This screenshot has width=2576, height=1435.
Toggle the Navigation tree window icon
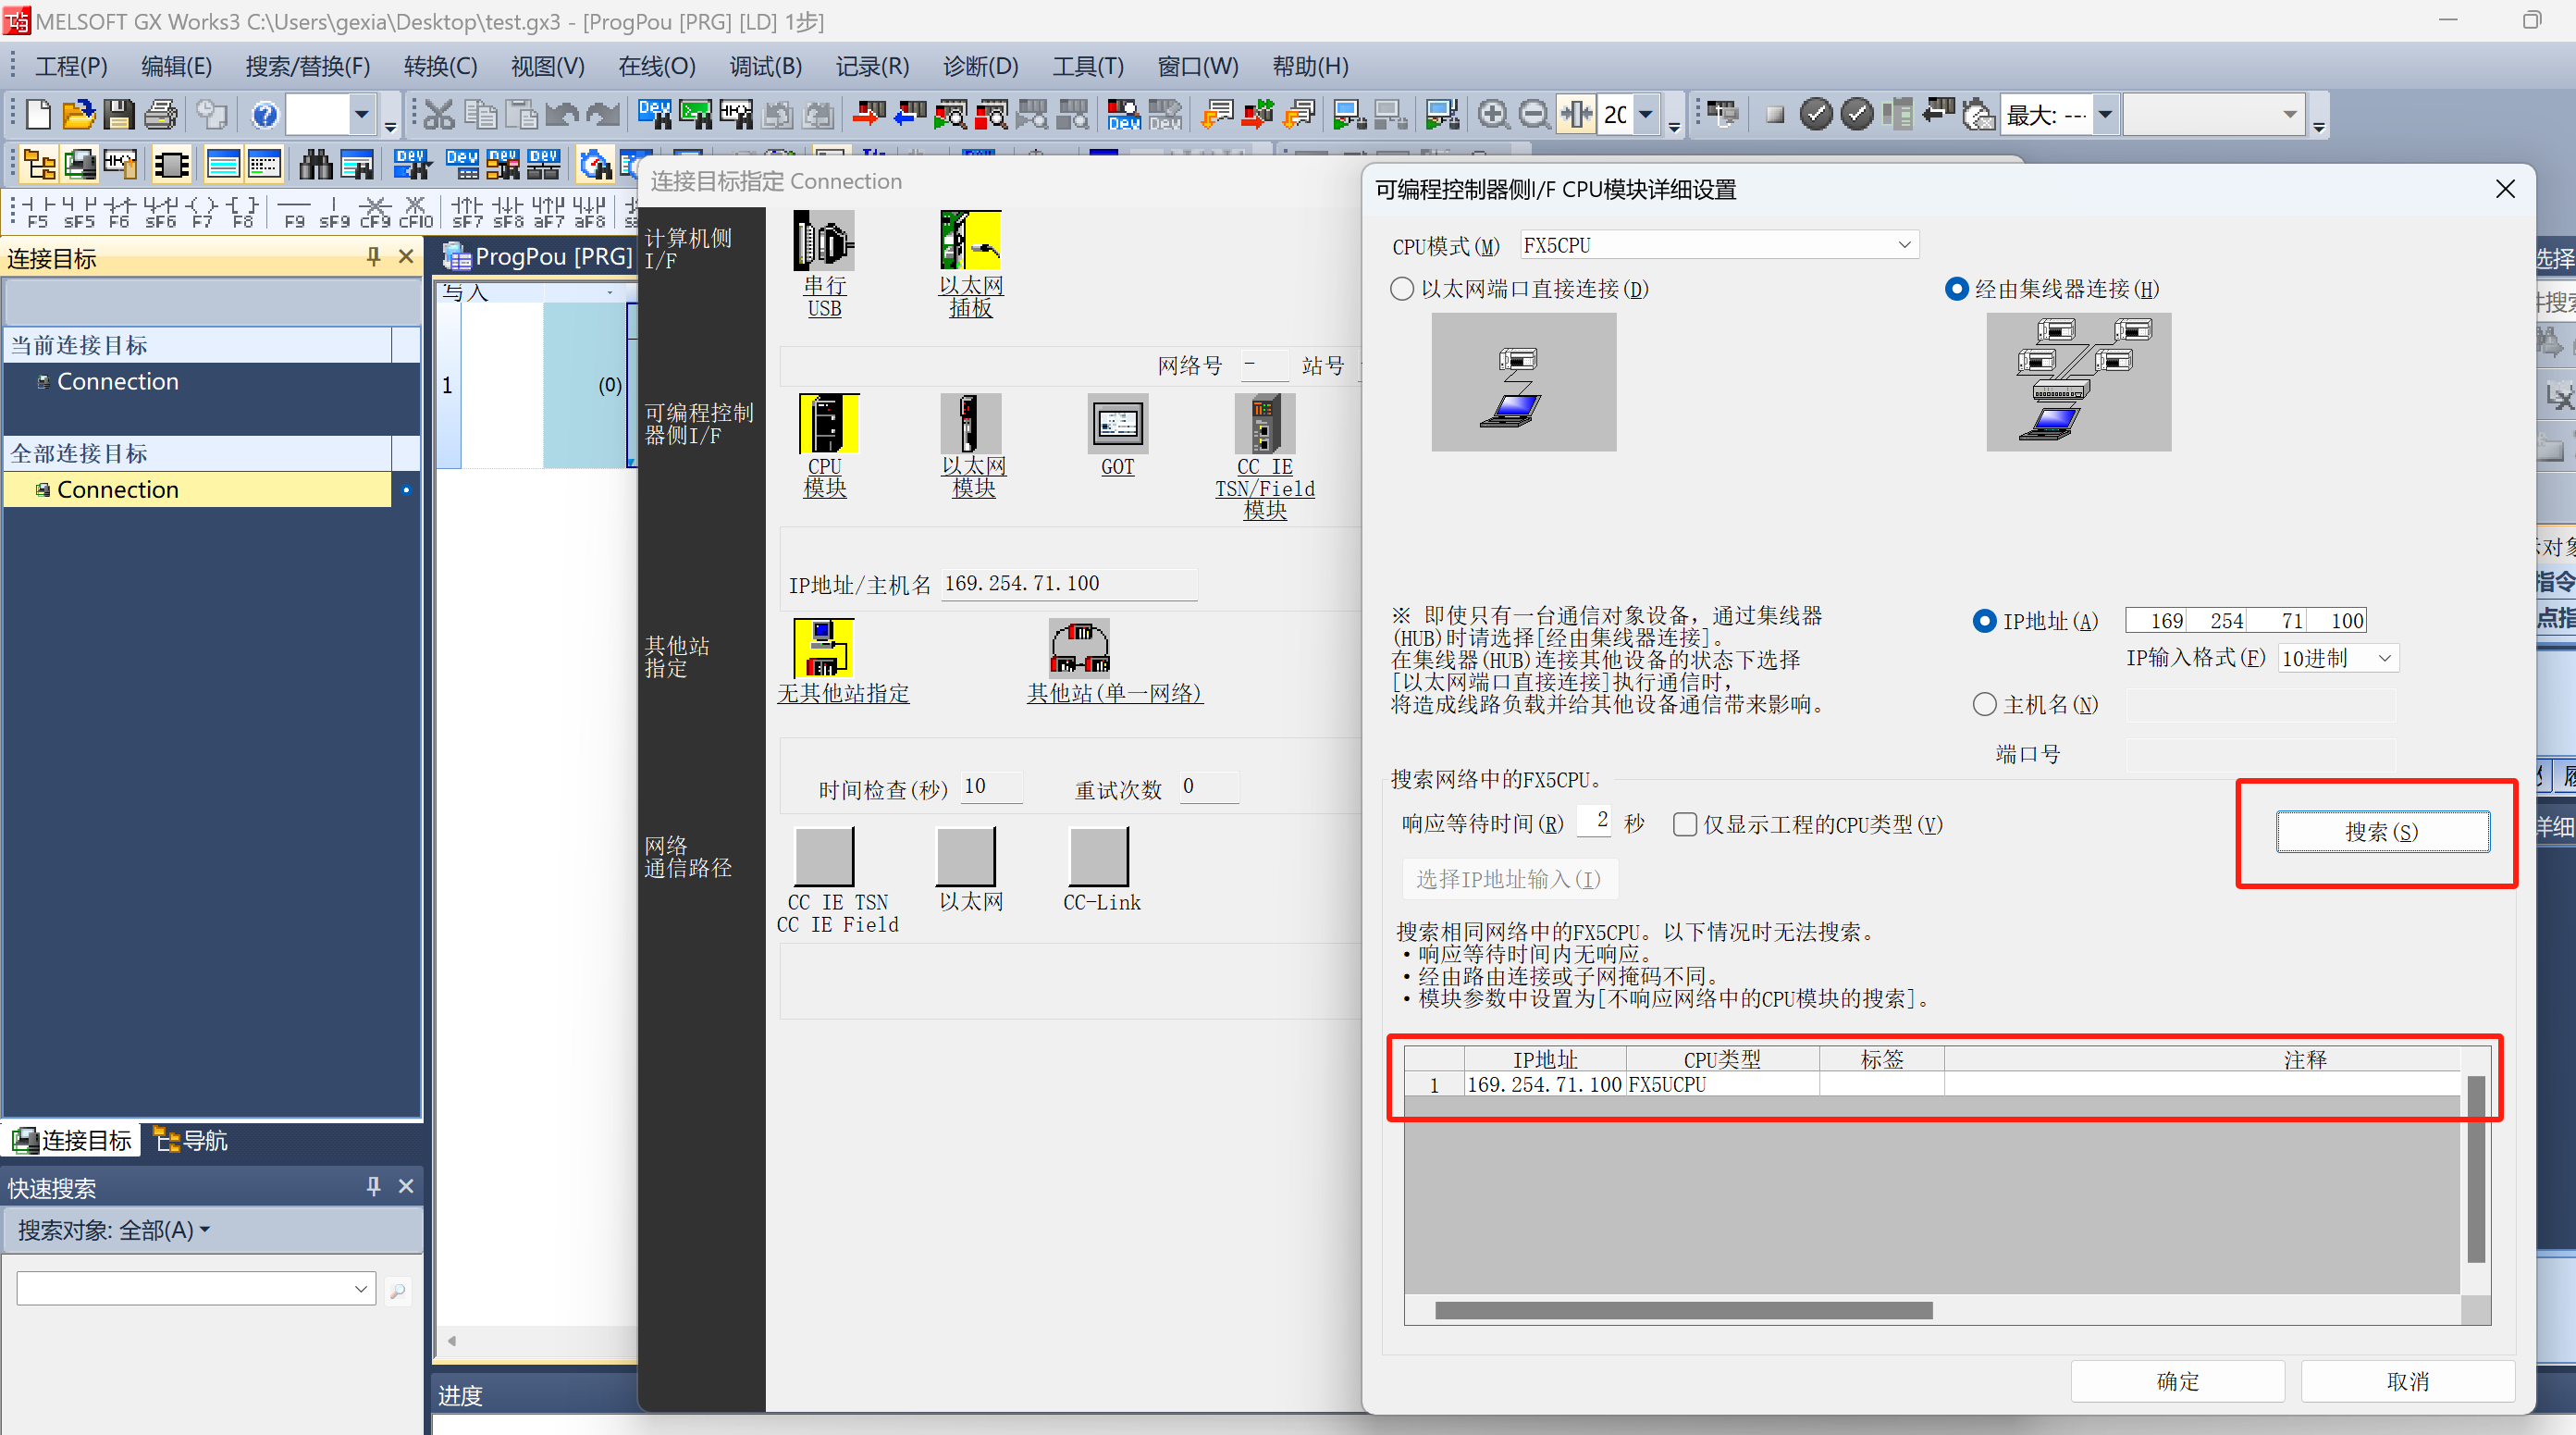click(39, 164)
